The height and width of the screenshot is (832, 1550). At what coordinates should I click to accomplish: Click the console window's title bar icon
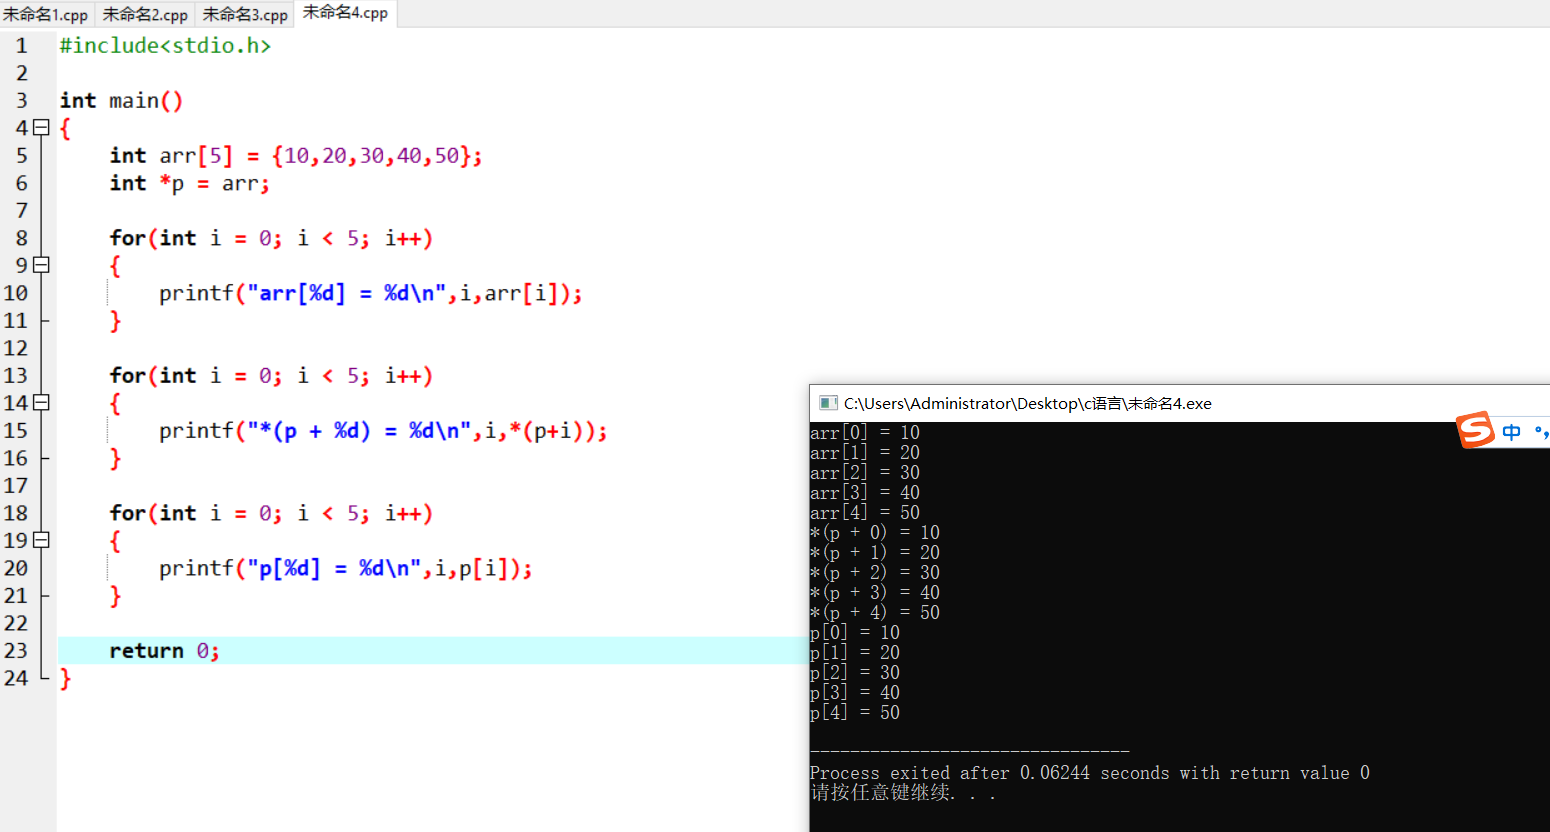pos(828,403)
